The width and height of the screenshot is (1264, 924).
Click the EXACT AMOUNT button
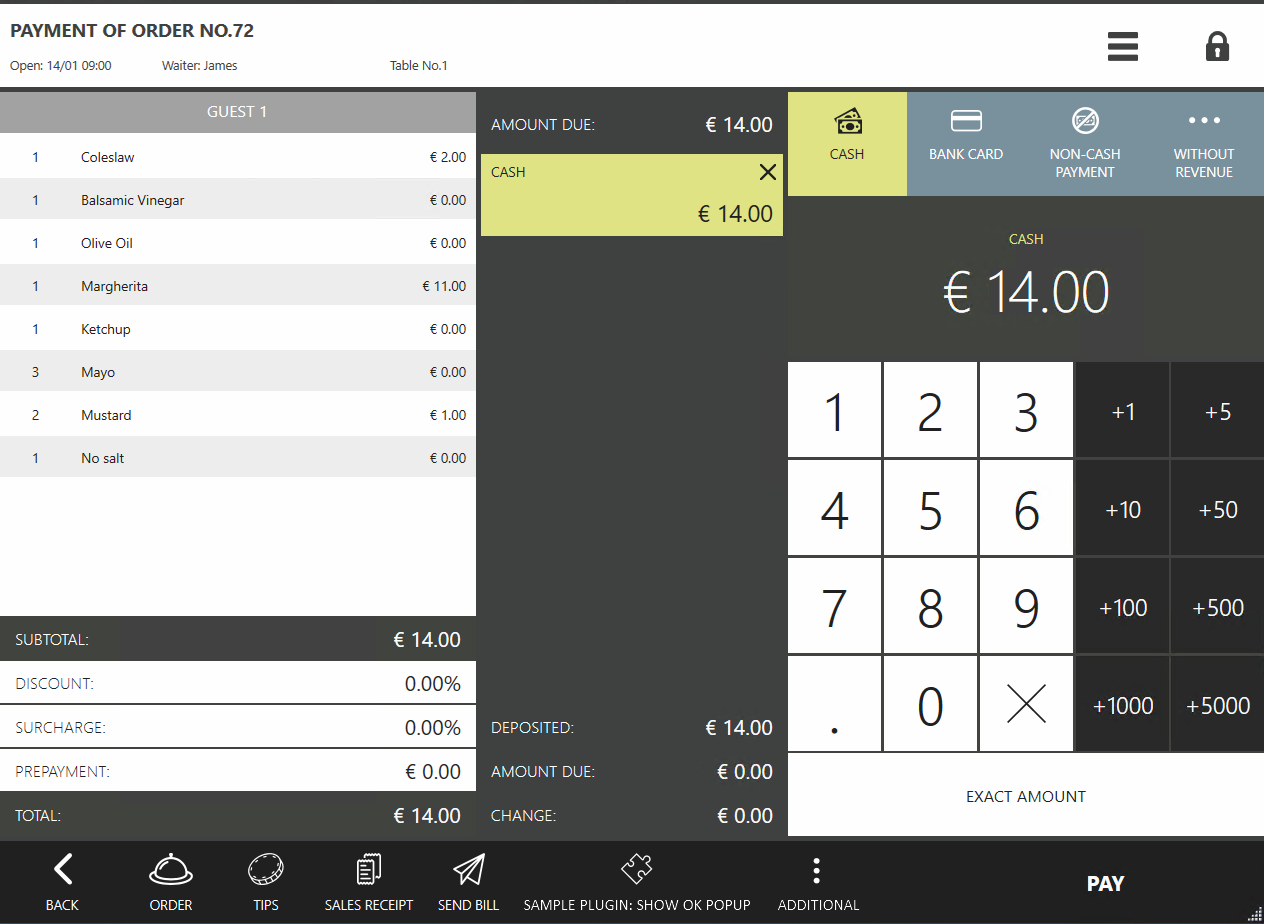tap(1026, 796)
